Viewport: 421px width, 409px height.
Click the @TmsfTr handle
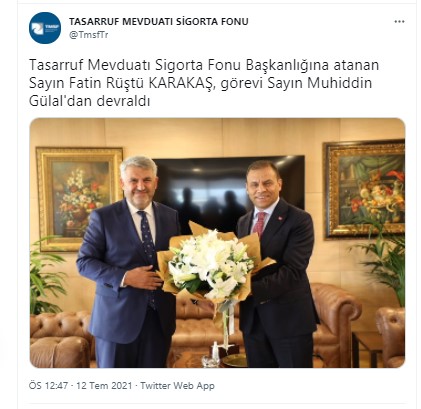(x=89, y=35)
